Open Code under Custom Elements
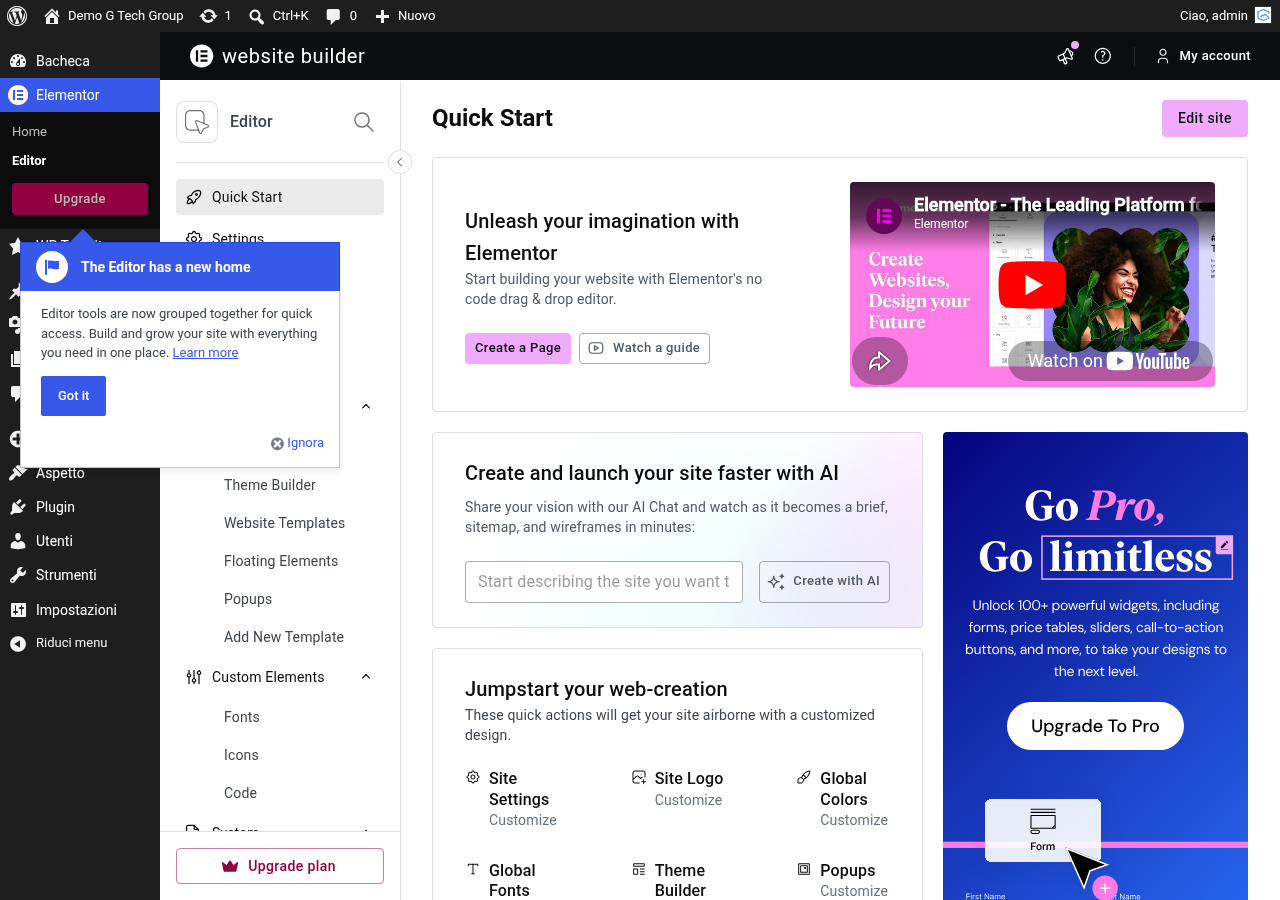 [x=240, y=793]
